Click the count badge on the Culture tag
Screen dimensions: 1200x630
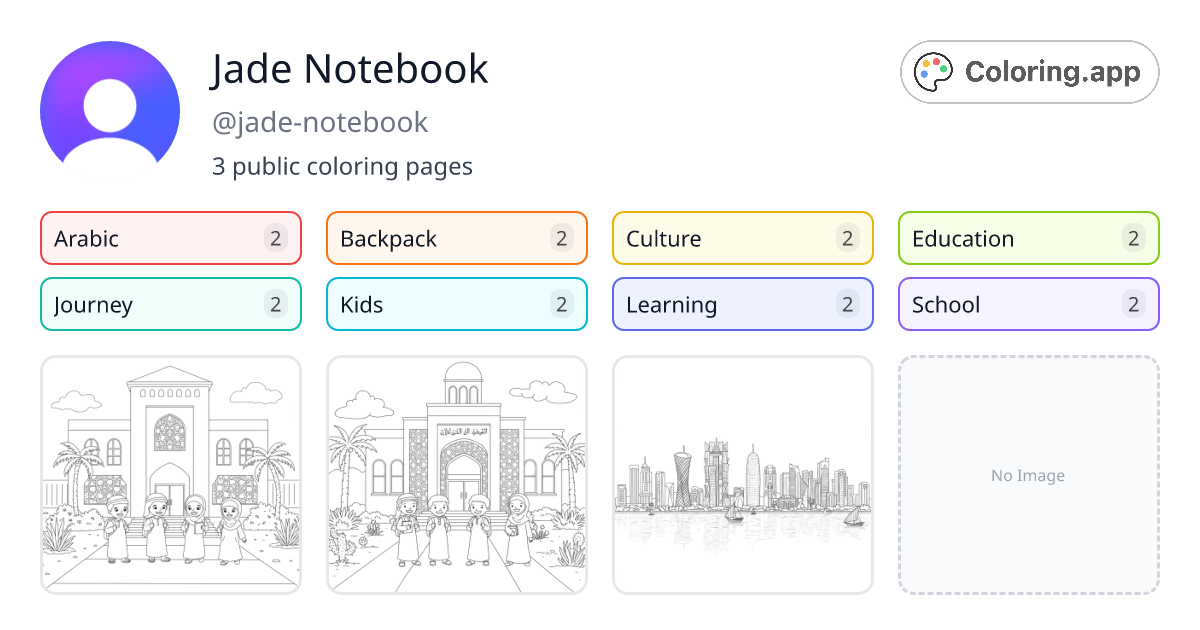[847, 238]
